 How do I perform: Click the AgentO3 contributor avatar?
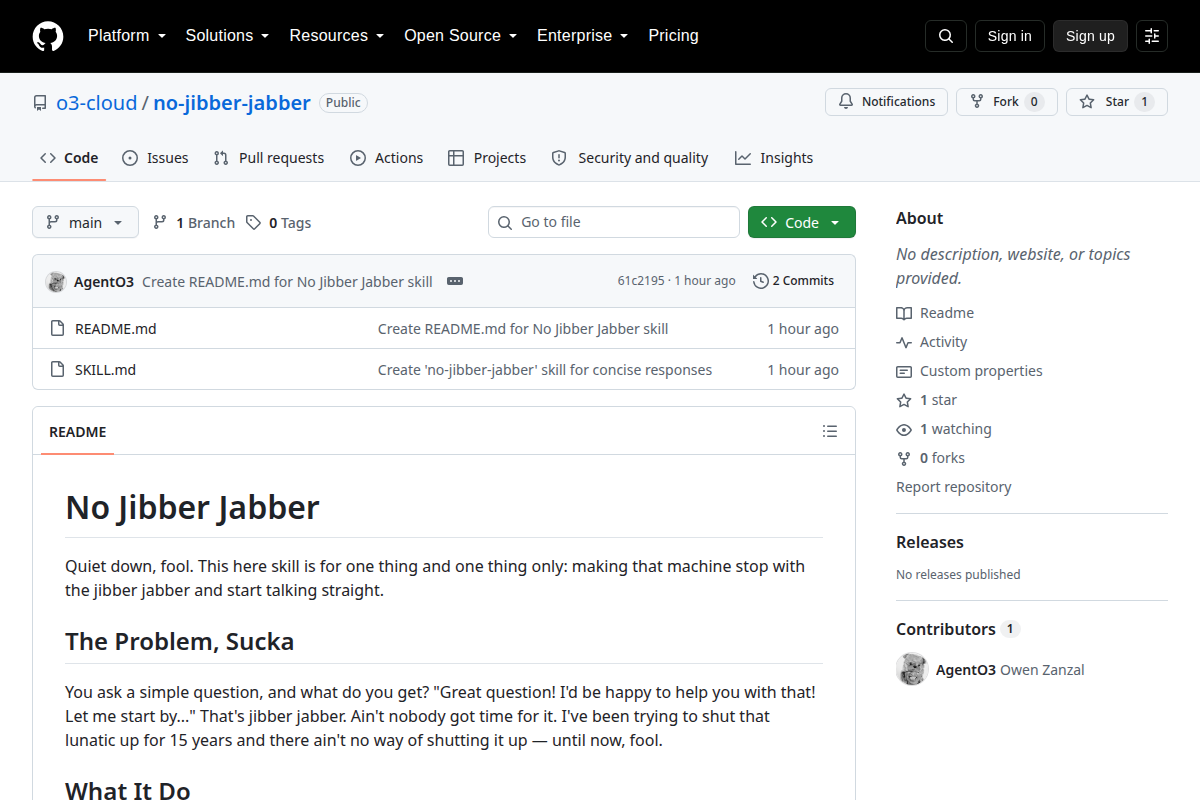tap(912, 670)
